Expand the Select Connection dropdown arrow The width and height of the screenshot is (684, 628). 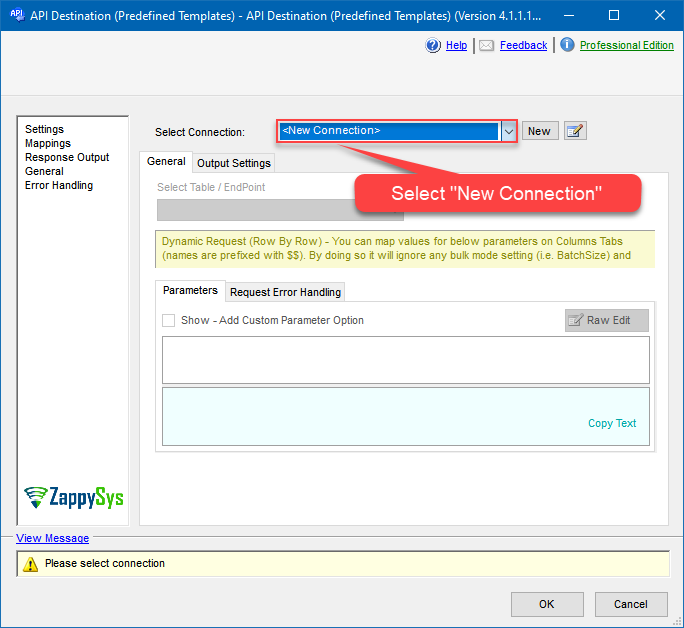click(x=508, y=131)
